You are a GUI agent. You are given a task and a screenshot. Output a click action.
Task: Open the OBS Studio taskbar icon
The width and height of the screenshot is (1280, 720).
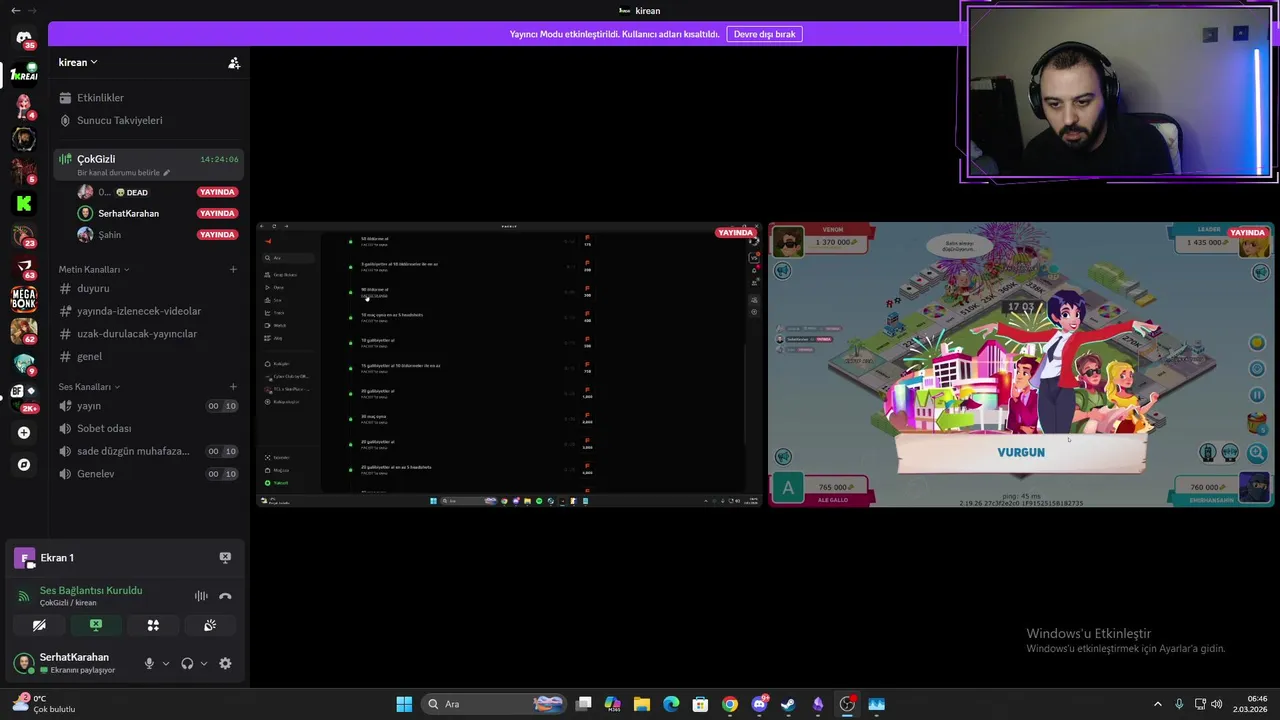tap(847, 704)
